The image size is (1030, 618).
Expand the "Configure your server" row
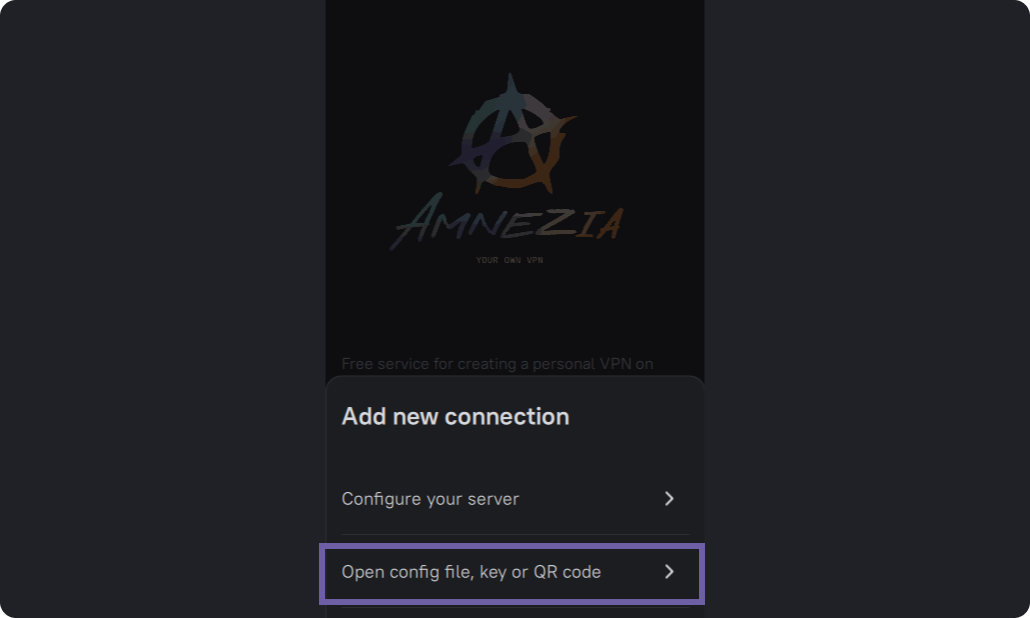(x=669, y=498)
